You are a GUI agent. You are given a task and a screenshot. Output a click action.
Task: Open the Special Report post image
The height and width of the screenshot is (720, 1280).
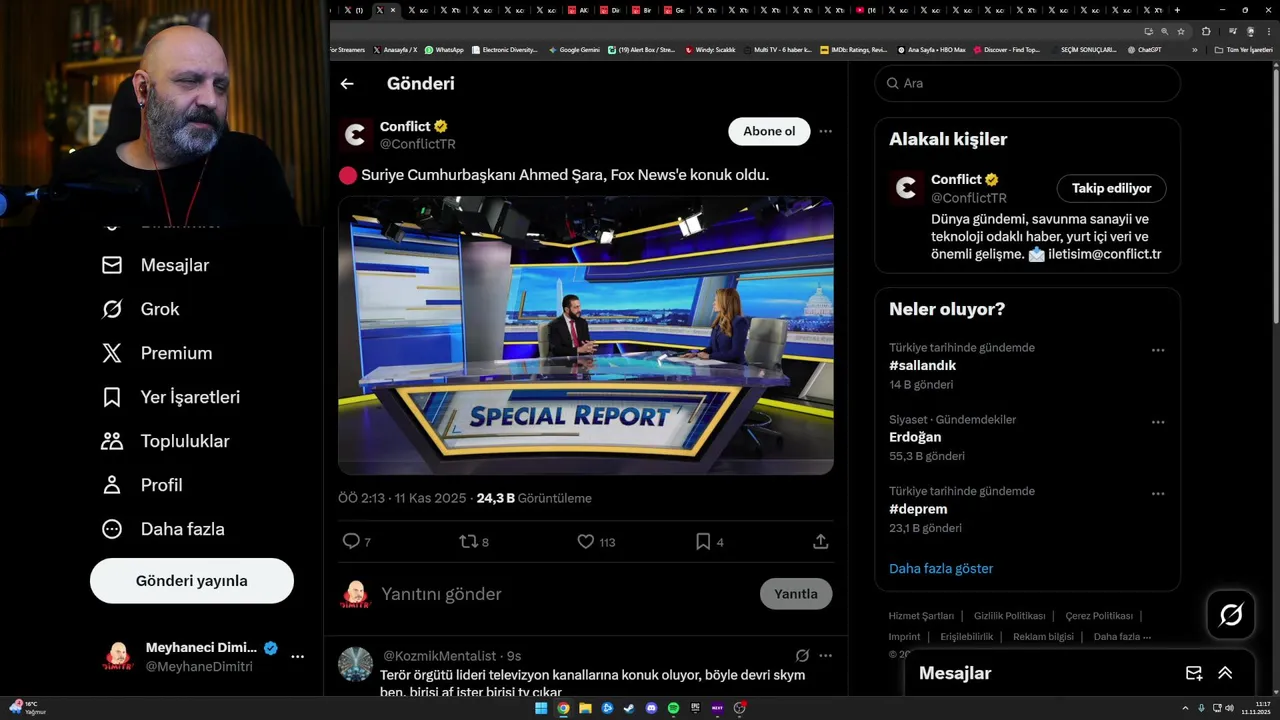point(586,335)
